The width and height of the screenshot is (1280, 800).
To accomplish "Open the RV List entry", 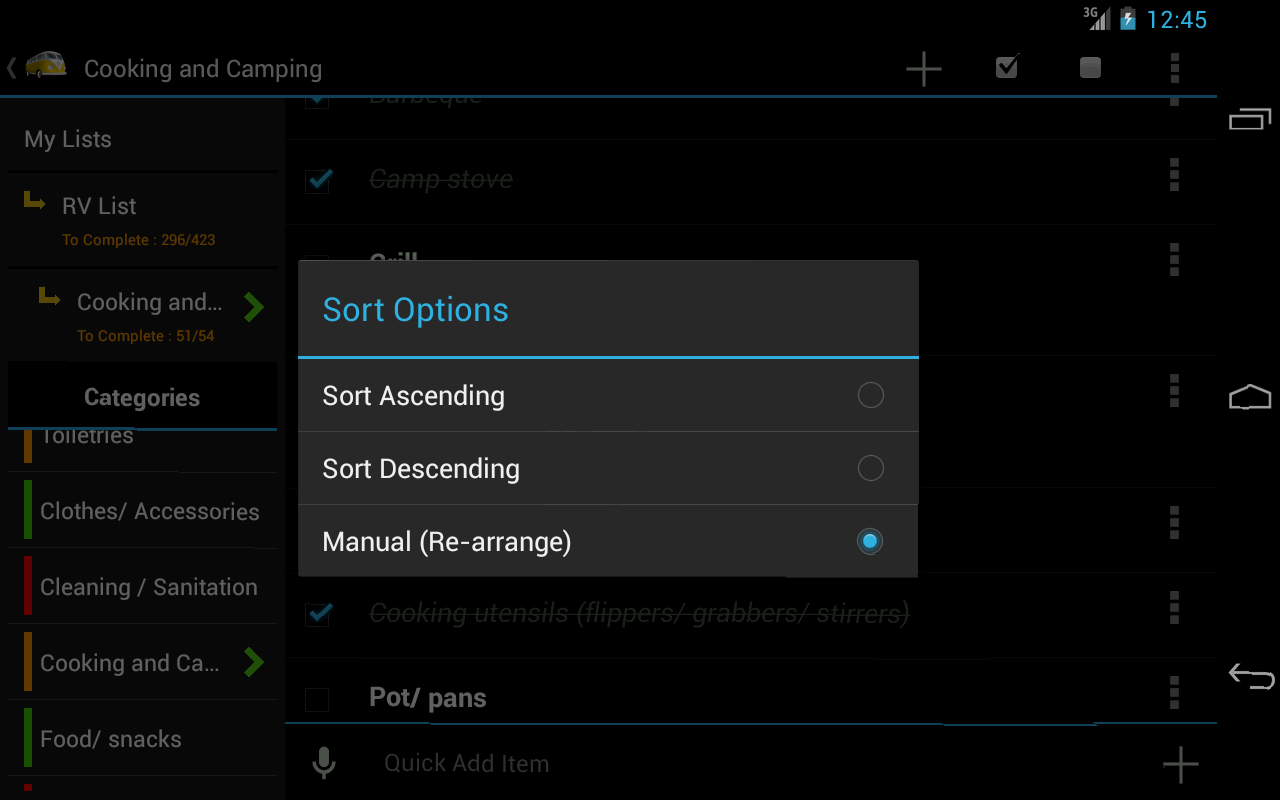I will [x=100, y=206].
